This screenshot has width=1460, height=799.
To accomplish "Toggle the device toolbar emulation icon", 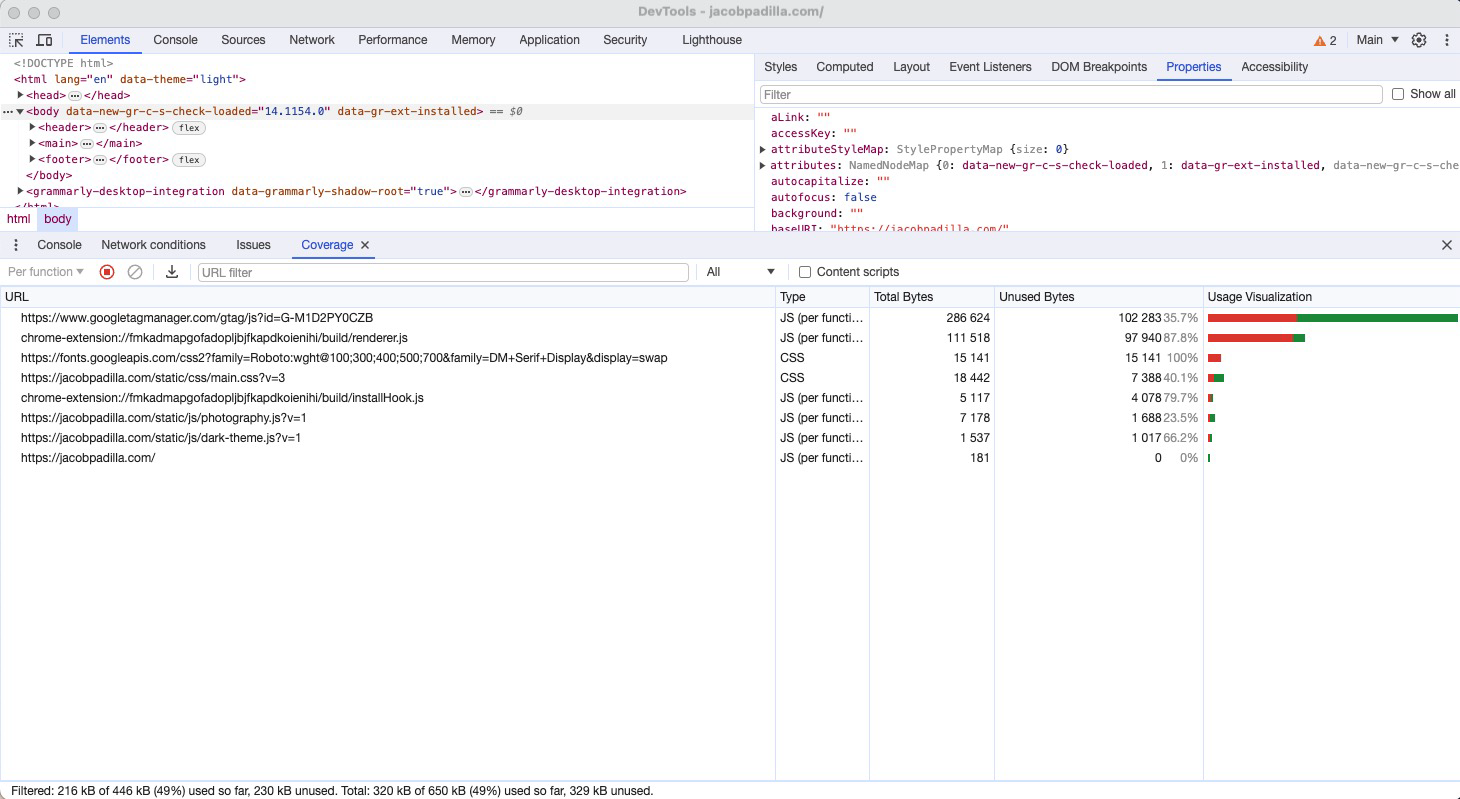I will point(44,40).
